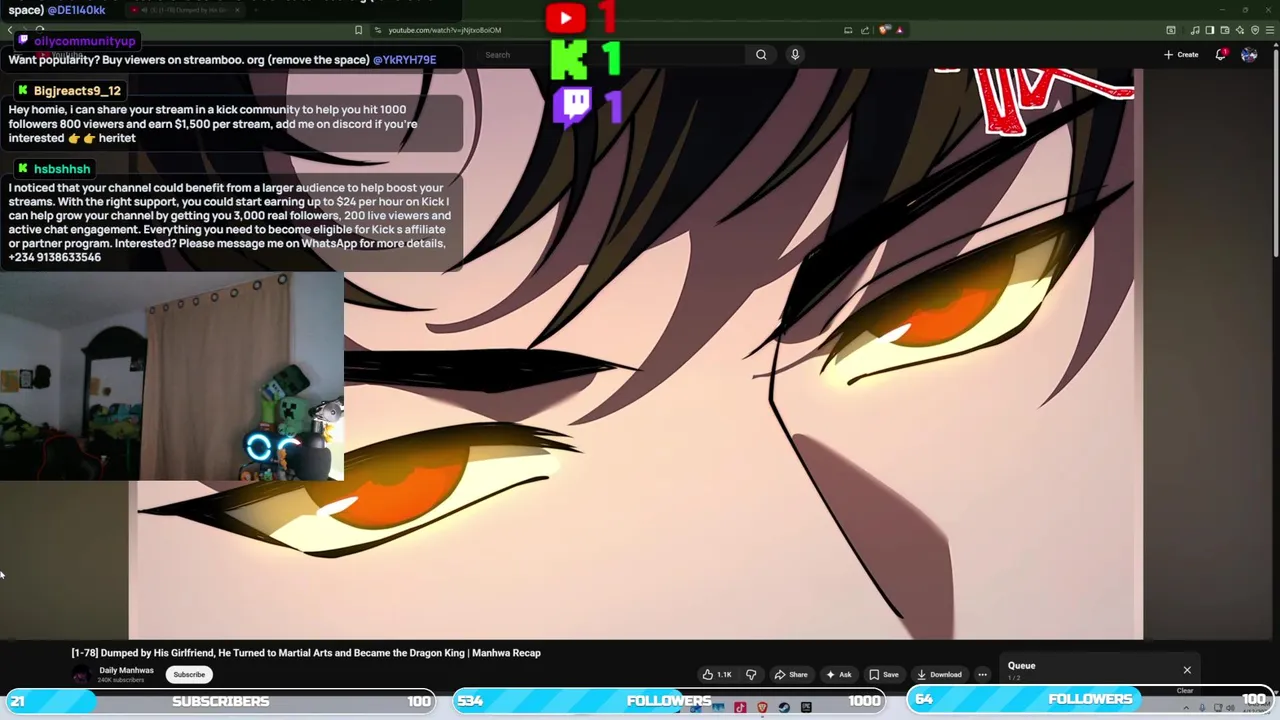This screenshot has height=720, width=1280.
Task: Open Brave browser from the taskbar
Action: pos(762,708)
